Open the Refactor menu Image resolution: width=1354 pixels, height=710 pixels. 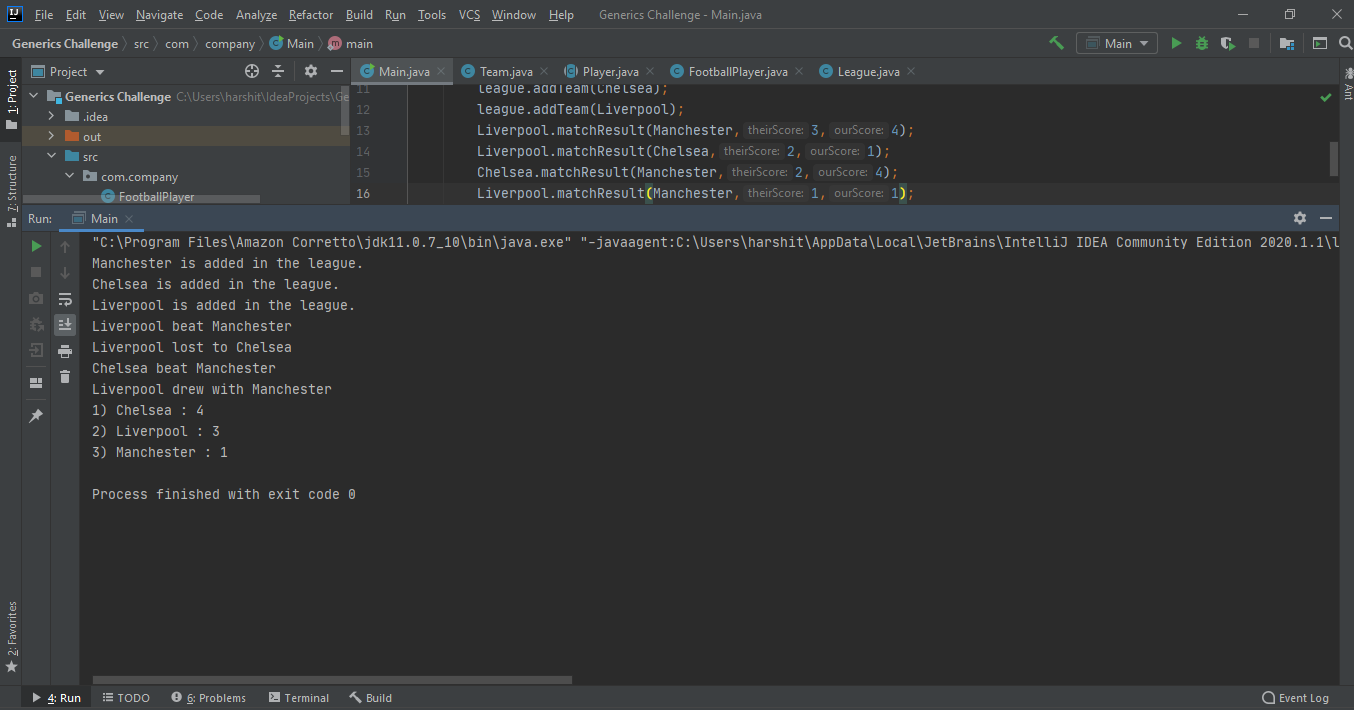(311, 15)
